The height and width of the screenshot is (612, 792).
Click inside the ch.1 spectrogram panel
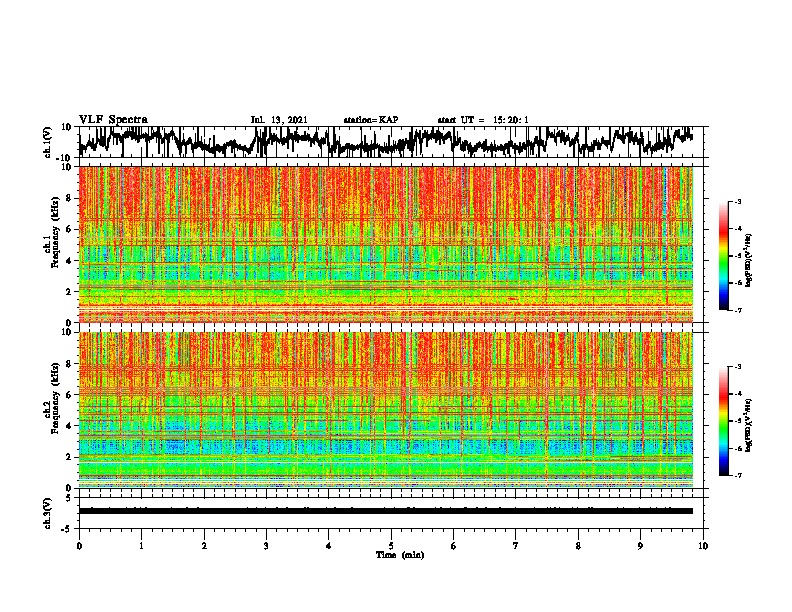[386, 244]
